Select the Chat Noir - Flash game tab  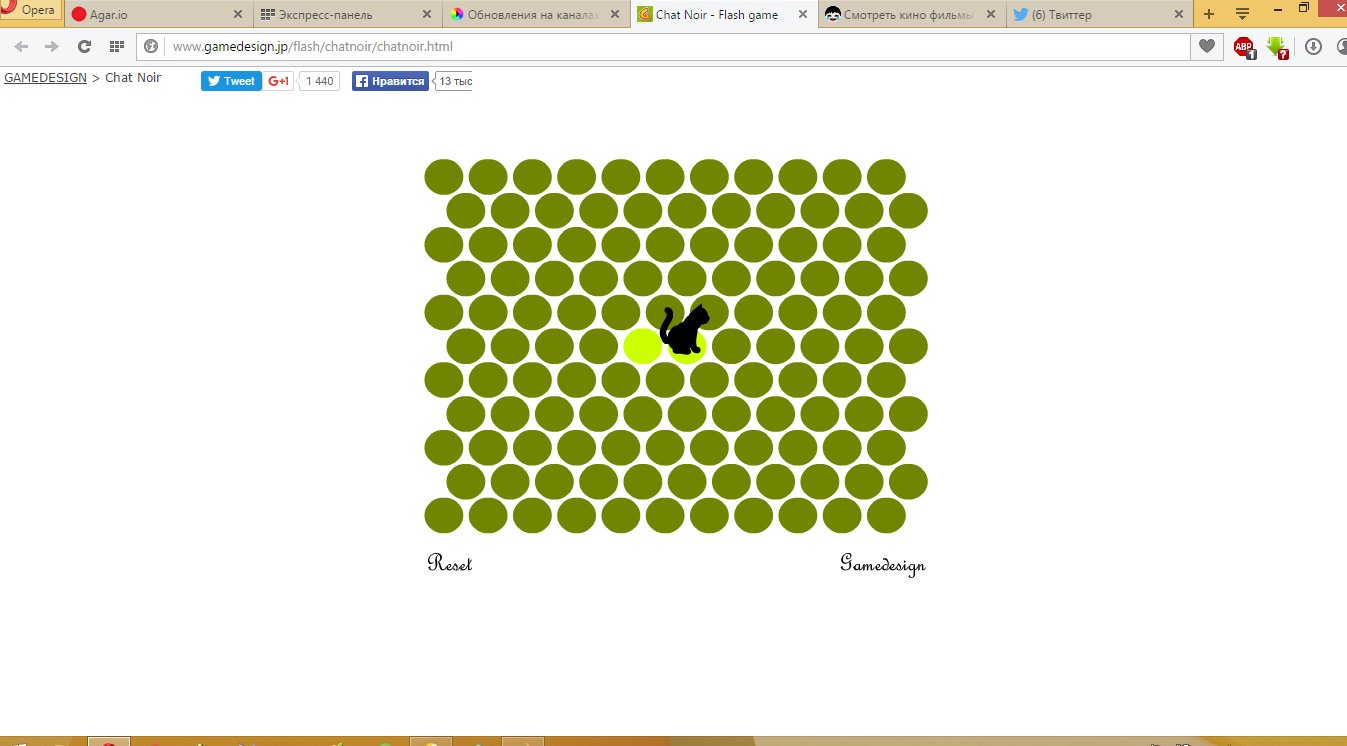pyautogui.click(x=724, y=15)
